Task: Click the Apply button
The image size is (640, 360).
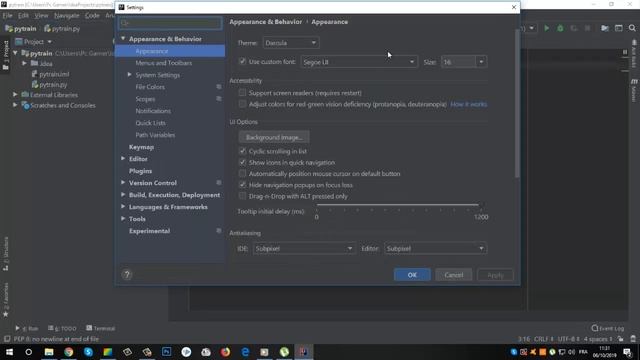Action: coord(495,275)
